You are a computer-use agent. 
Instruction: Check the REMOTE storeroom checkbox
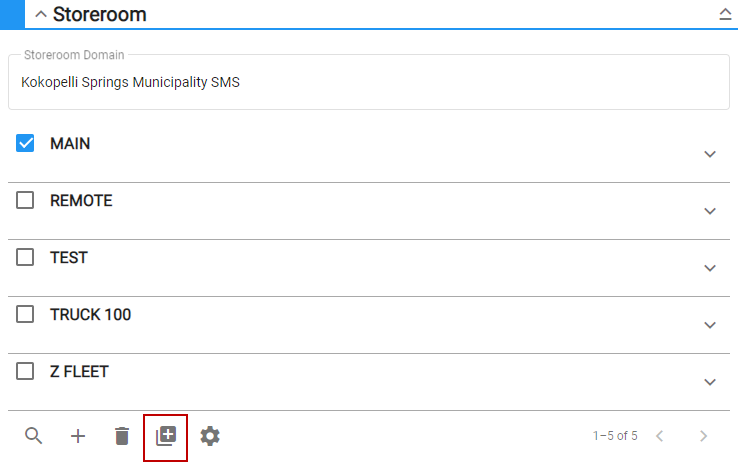coord(26,201)
